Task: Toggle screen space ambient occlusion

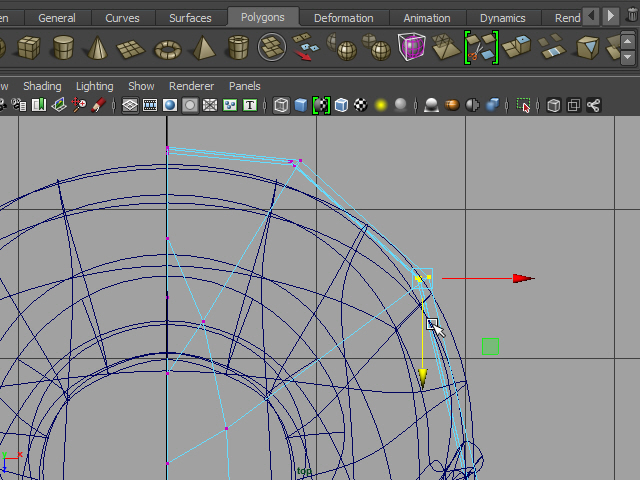Action: click(x=431, y=105)
